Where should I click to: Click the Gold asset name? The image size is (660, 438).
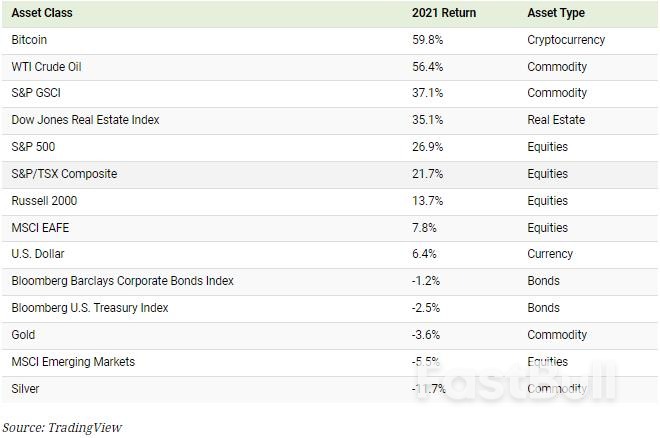[22, 335]
